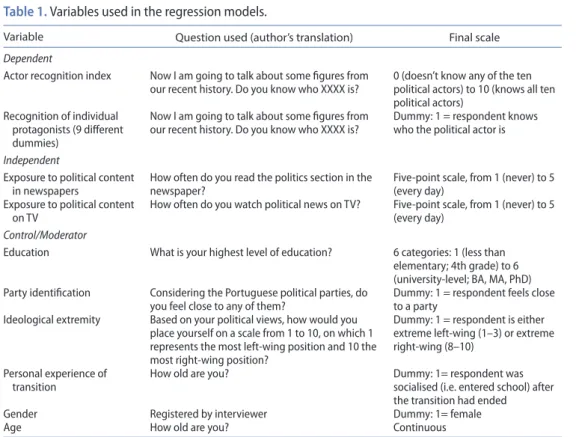
Task: Click the caption 'Variables used in the regression models.'
Action: coord(158,12)
